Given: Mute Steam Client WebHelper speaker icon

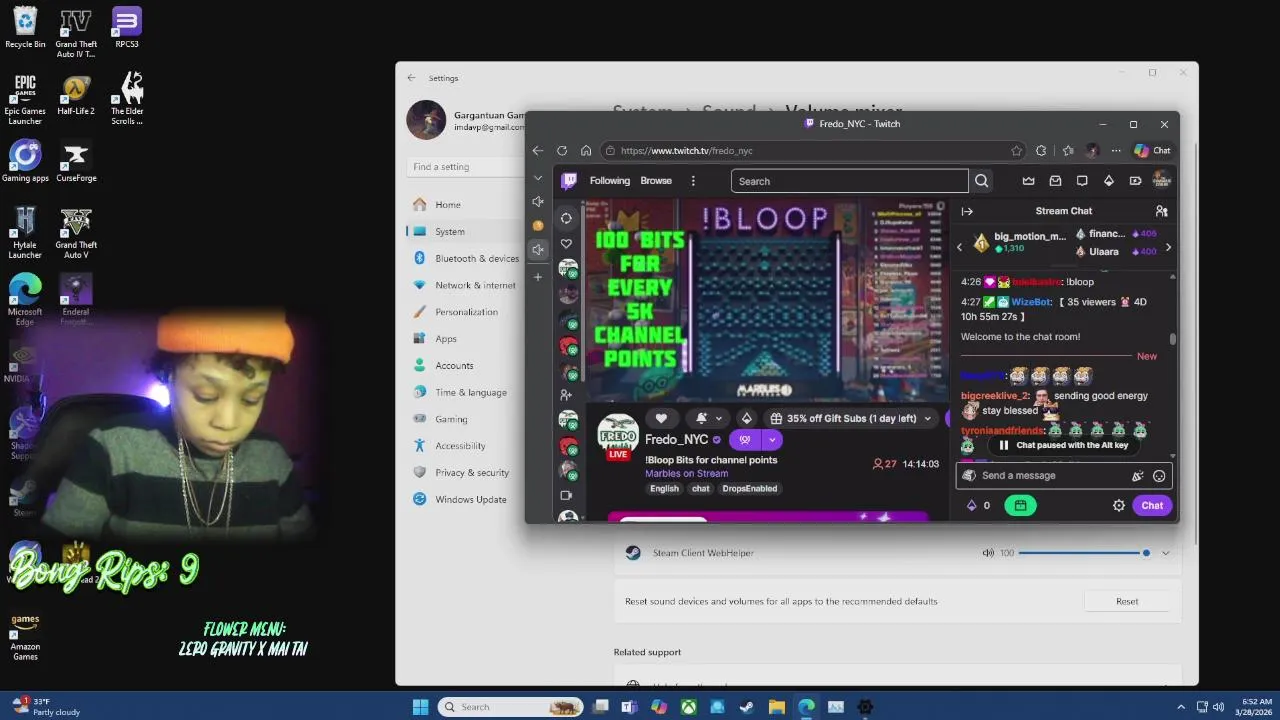Looking at the screenshot, I should [988, 553].
